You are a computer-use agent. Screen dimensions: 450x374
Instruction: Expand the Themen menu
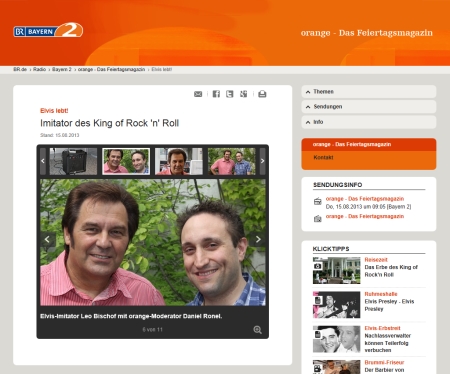pos(369,92)
